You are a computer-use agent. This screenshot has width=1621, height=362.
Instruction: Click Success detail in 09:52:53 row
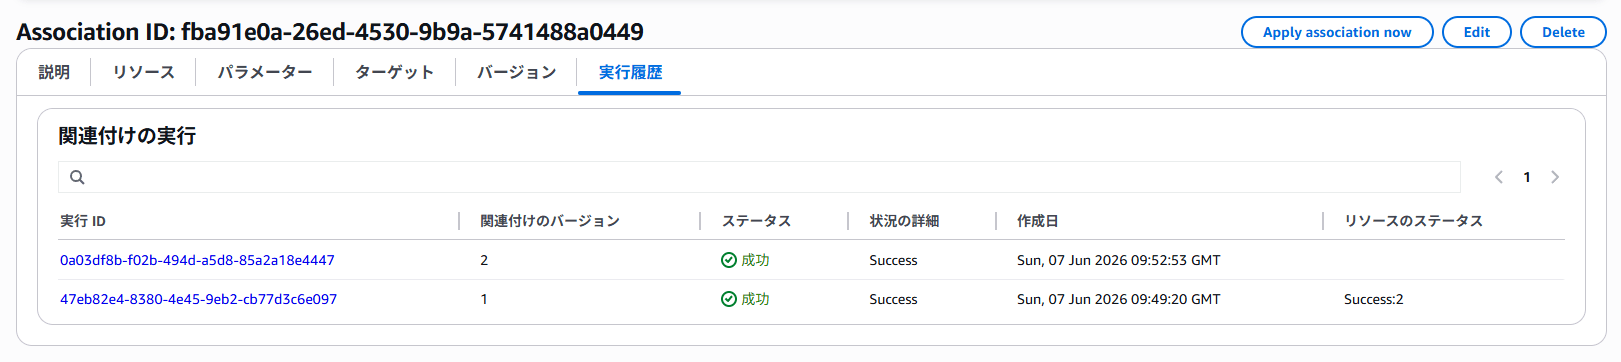point(893,260)
